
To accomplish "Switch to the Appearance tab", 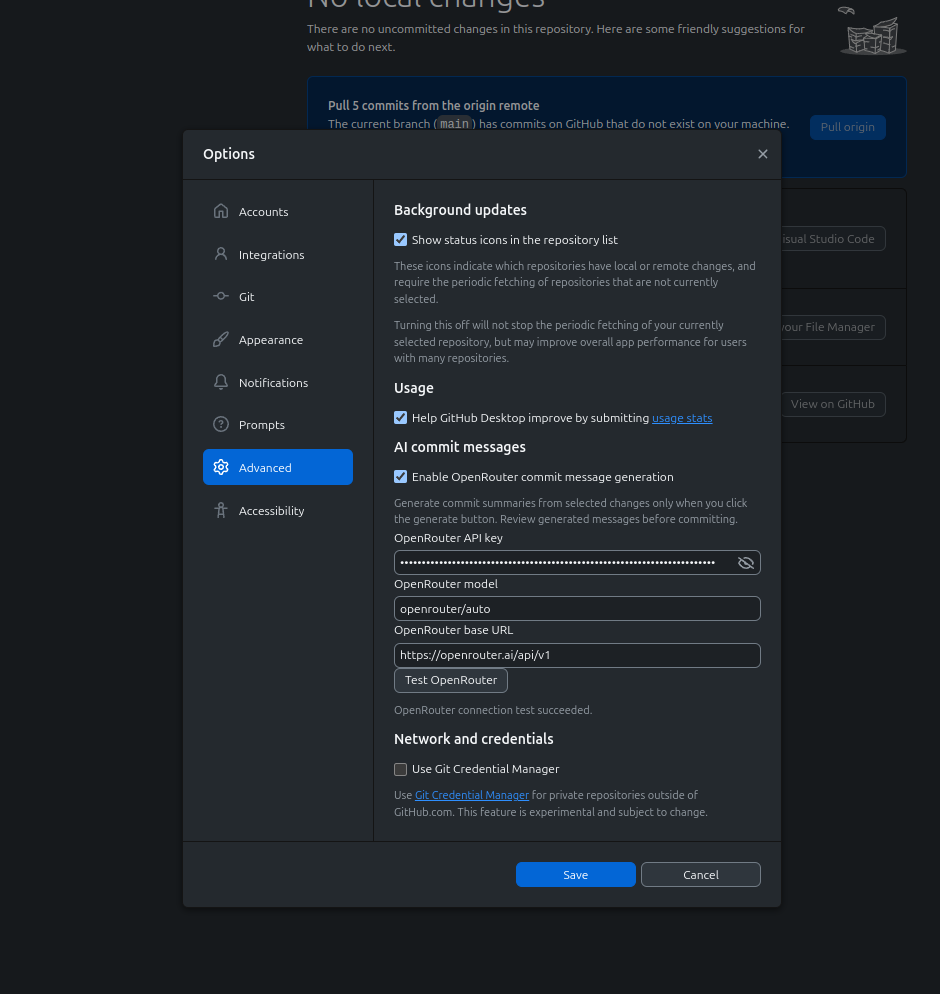I will tap(278, 340).
